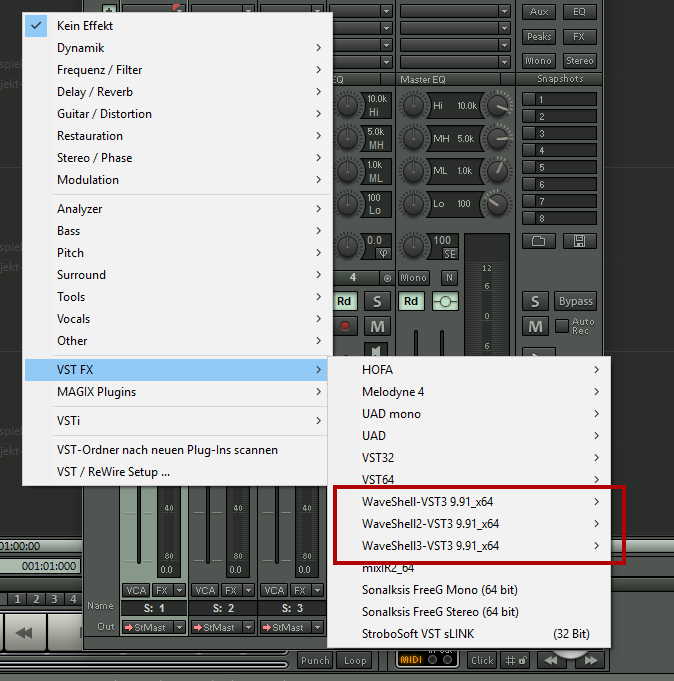Expand the WaveShell2-VST3 9.91_x64 submenu

coord(469,524)
